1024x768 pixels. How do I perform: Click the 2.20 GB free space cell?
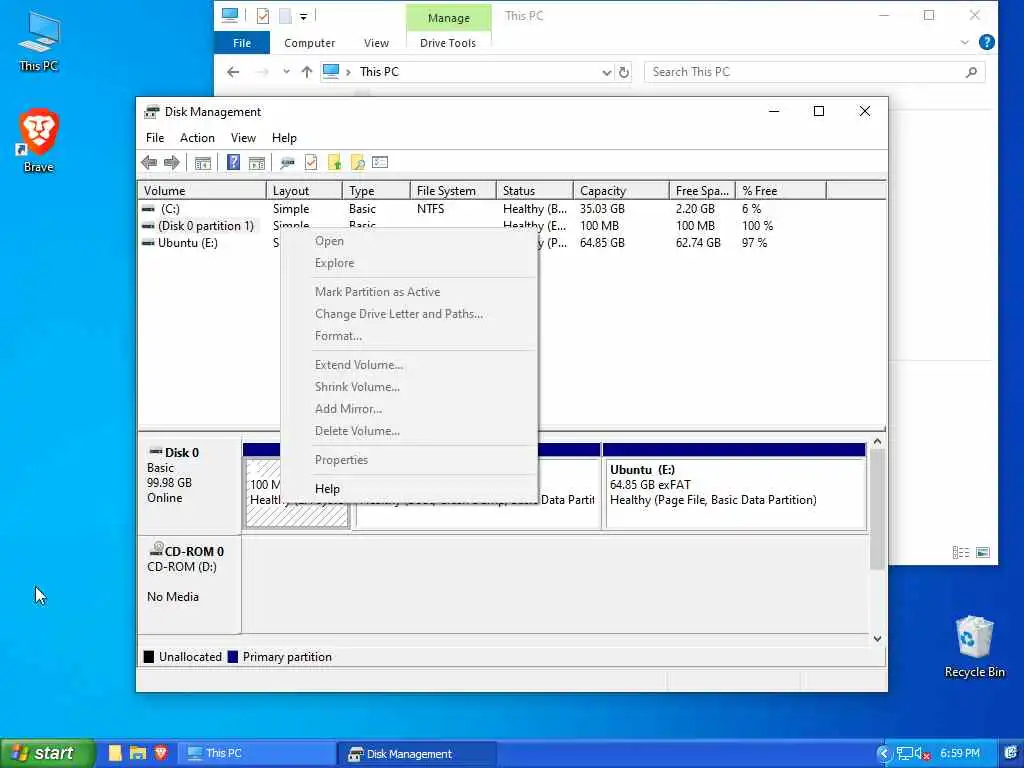pyautogui.click(x=696, y=209)
